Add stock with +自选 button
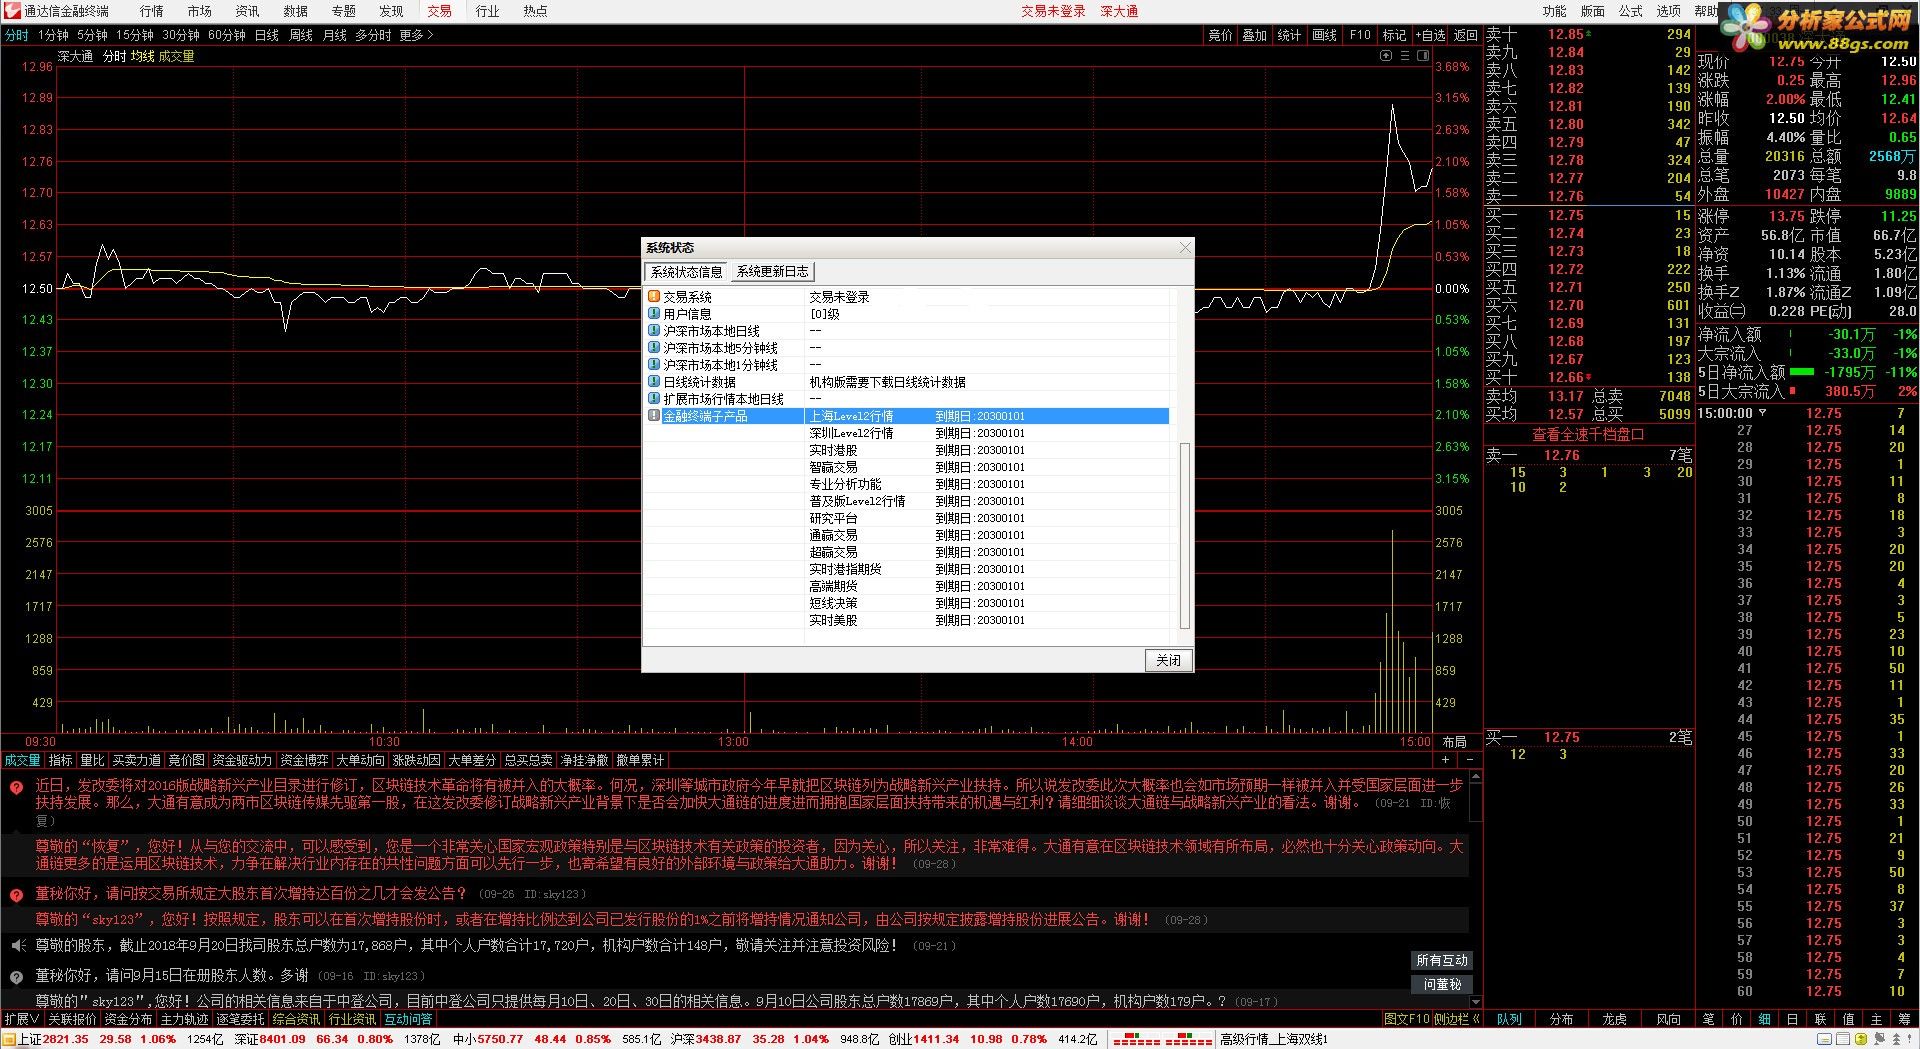The image size is (1920, 1049). tap(1430, 35)
